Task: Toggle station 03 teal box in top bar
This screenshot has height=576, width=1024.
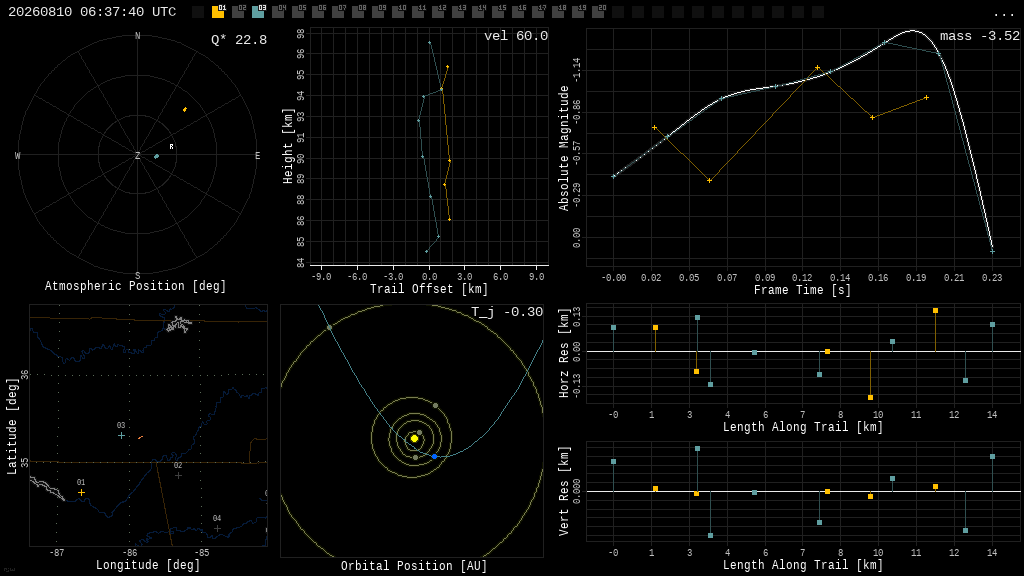Action: (x=259, y=12)
